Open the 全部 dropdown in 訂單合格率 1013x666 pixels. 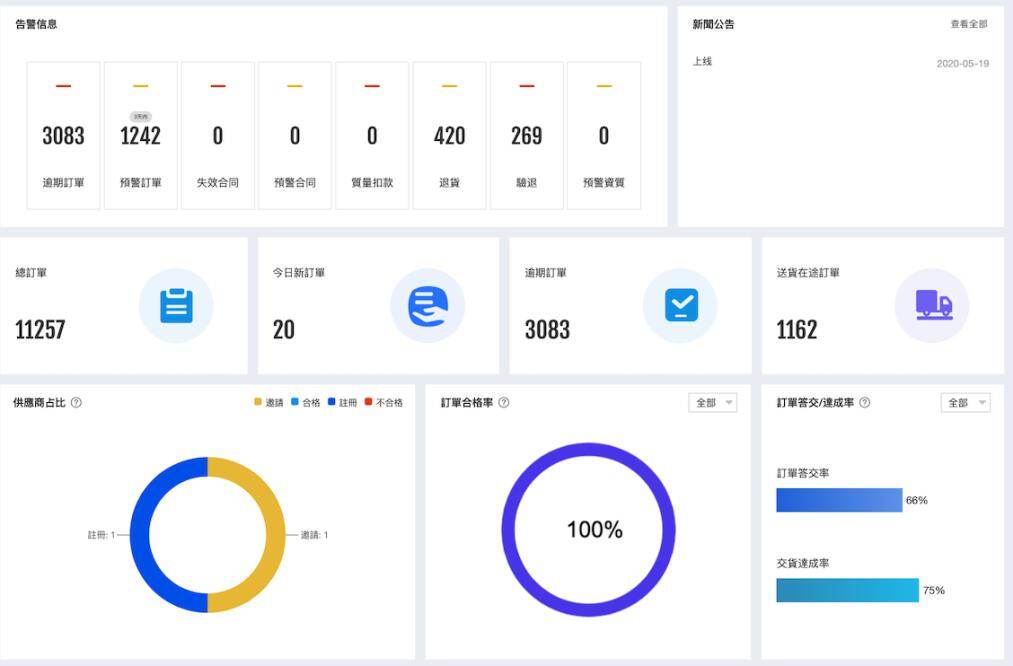[712, 403]
